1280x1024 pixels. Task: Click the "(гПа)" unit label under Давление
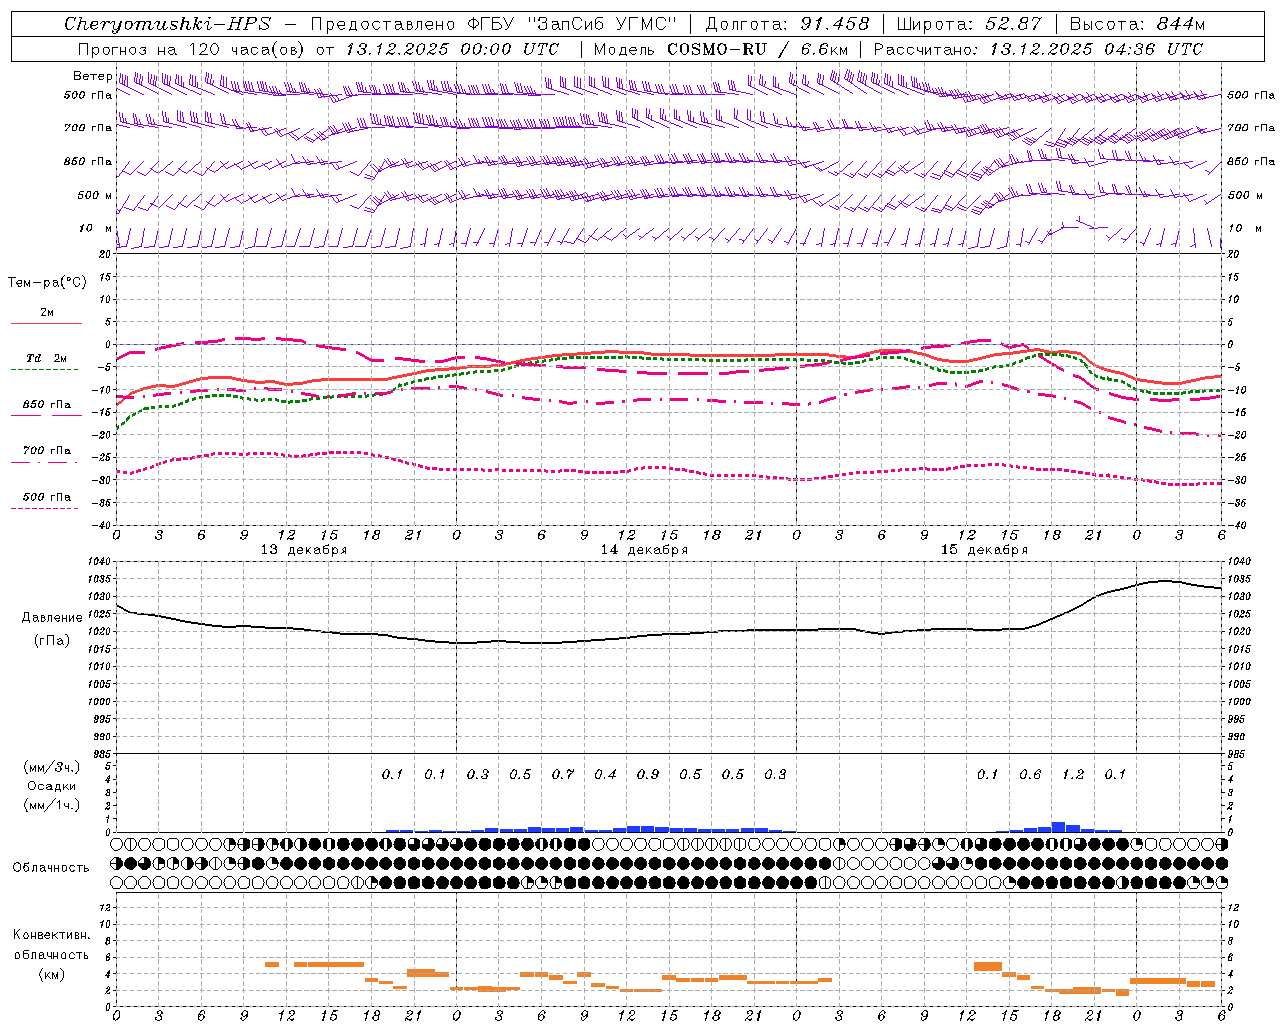pos(52,640)
